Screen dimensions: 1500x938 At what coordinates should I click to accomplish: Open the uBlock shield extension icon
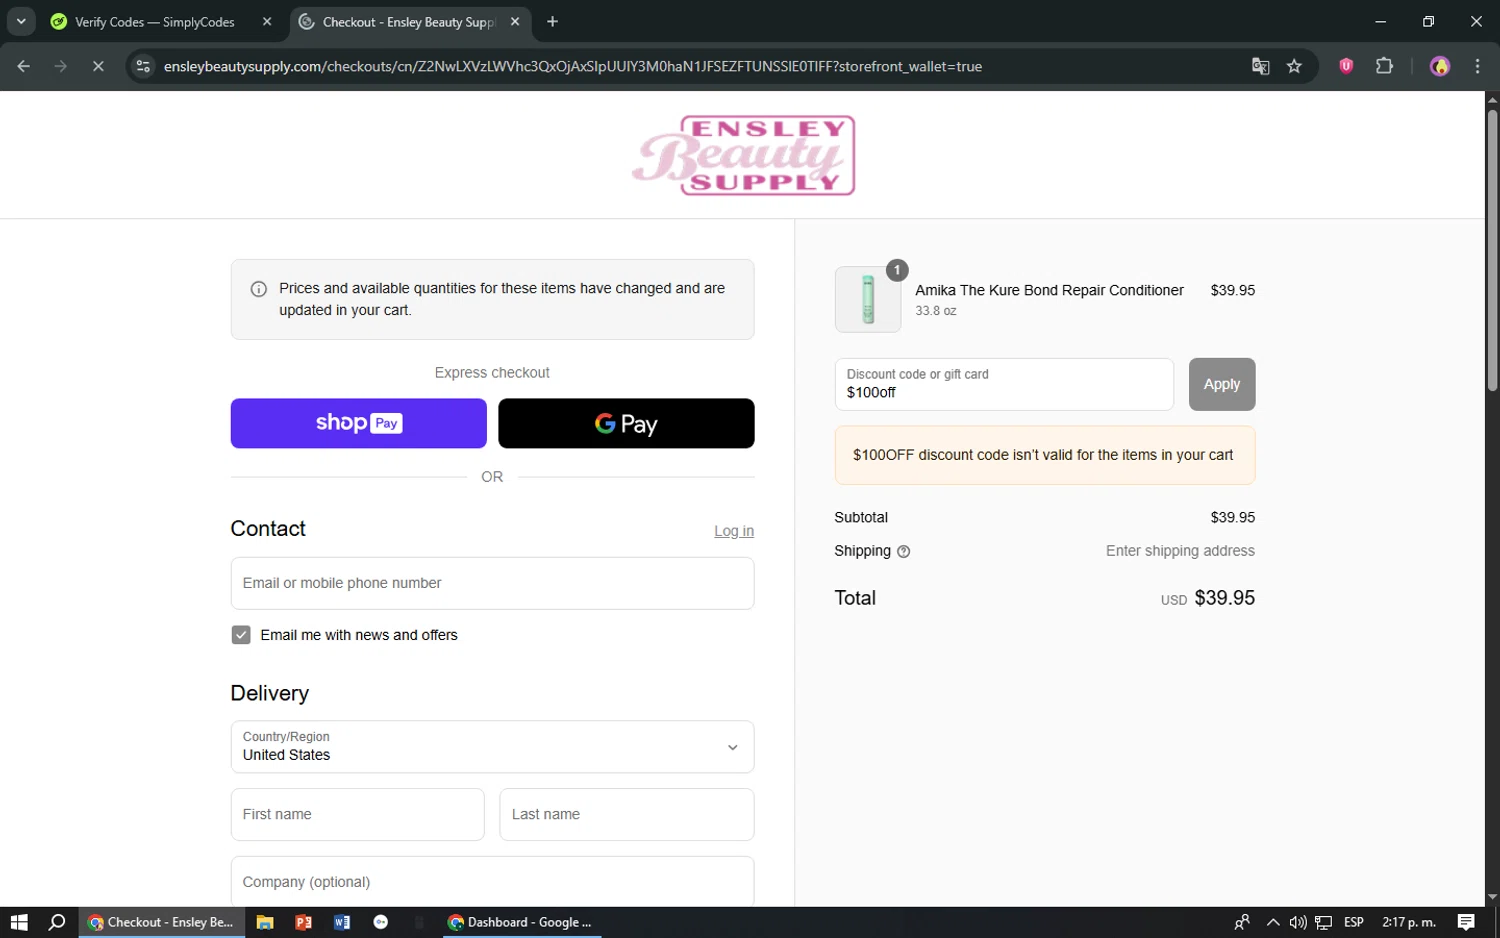(x=1346, y=66)
